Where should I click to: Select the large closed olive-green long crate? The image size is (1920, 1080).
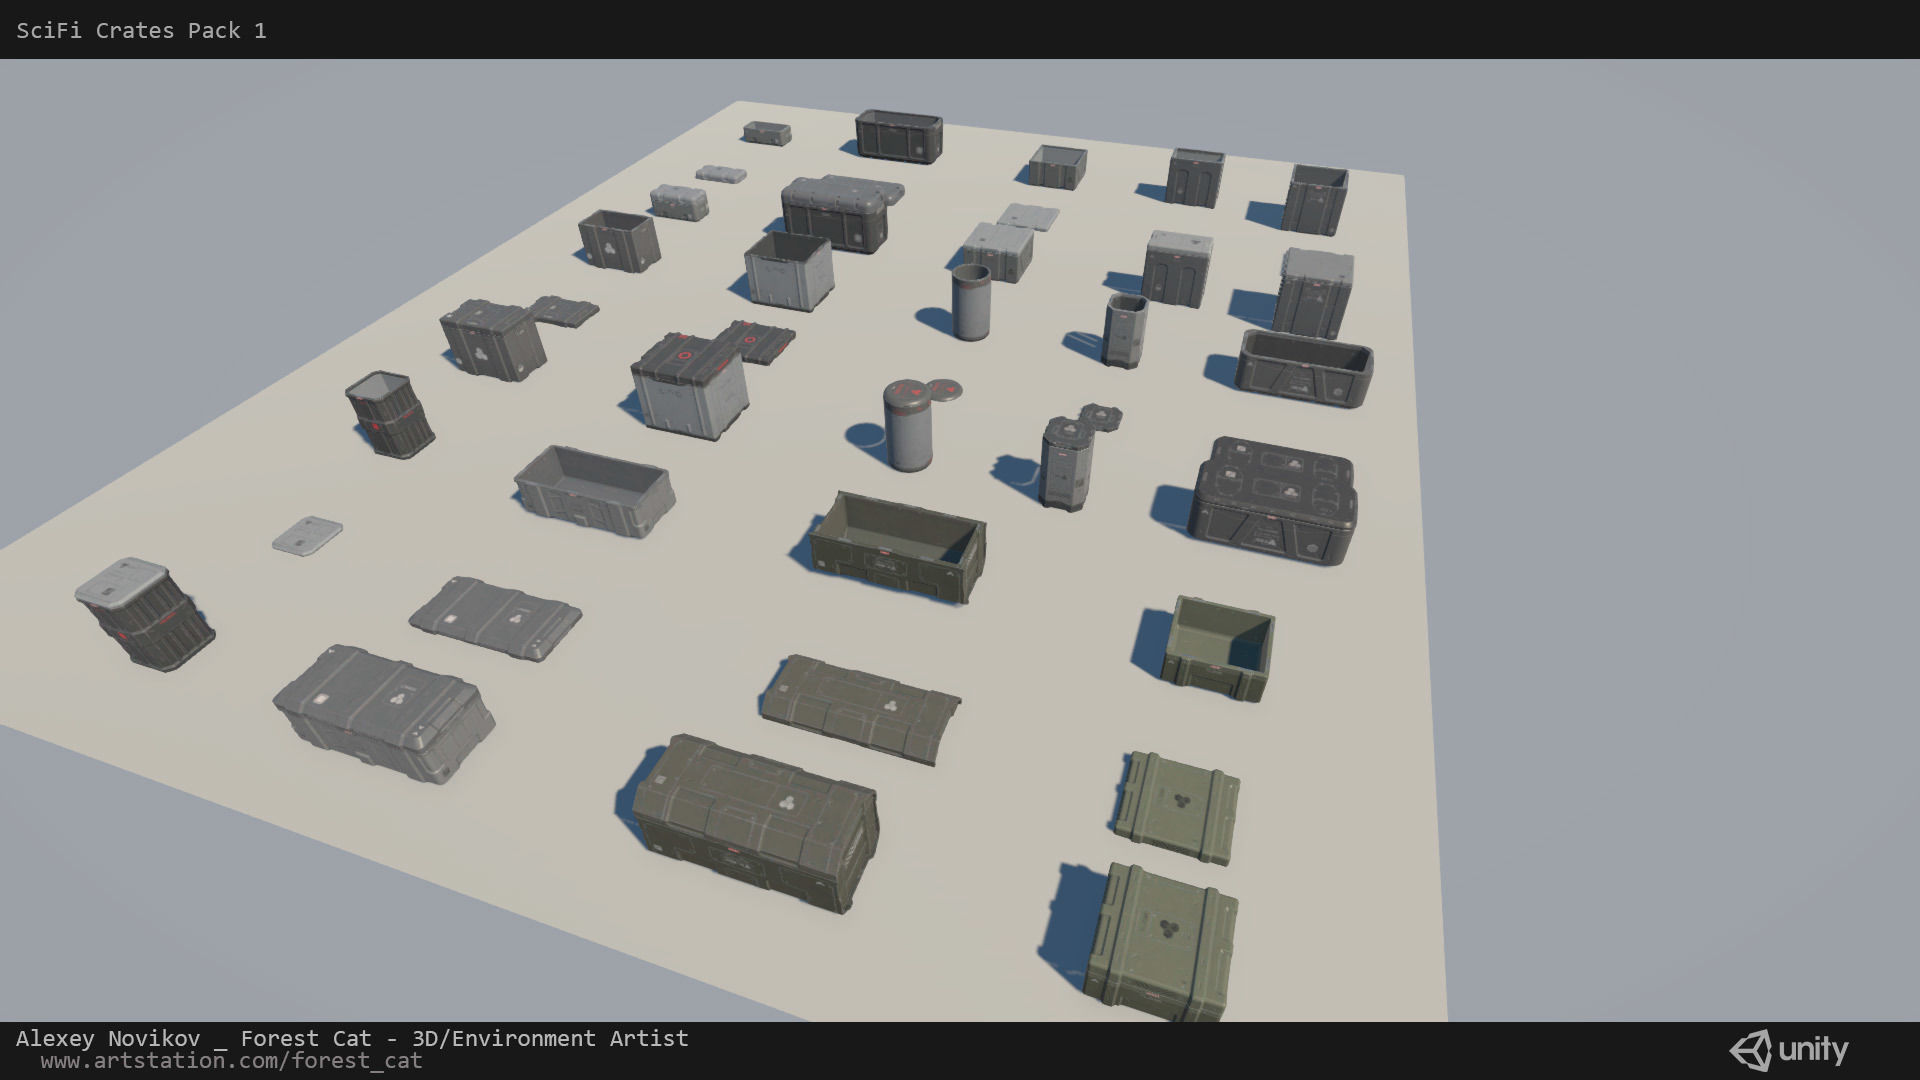[755, 823]
